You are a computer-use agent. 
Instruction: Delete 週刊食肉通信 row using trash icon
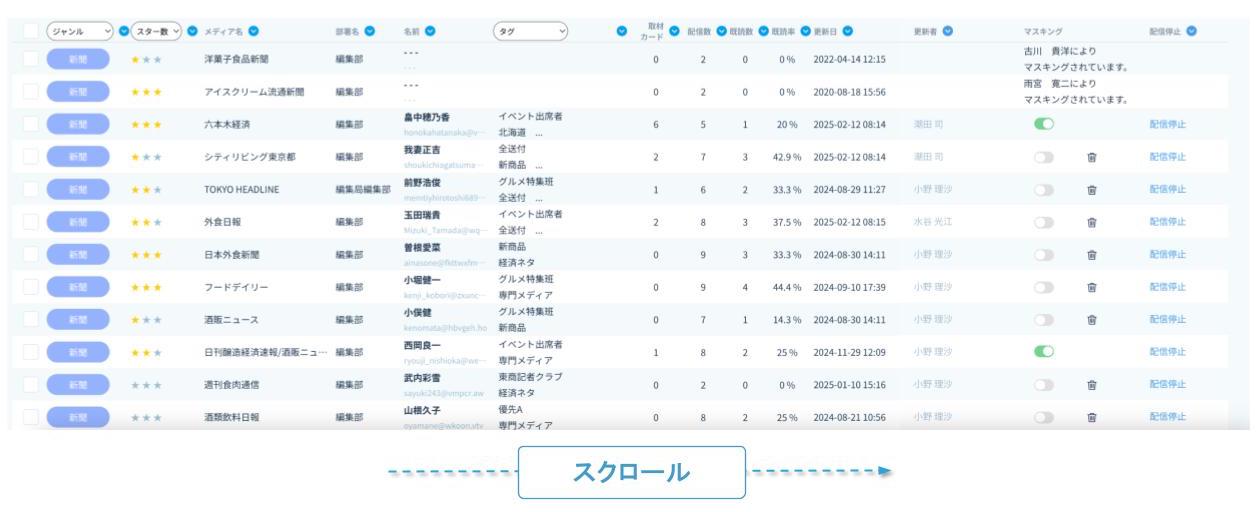pyautogui.click(x=1092, y=384)
